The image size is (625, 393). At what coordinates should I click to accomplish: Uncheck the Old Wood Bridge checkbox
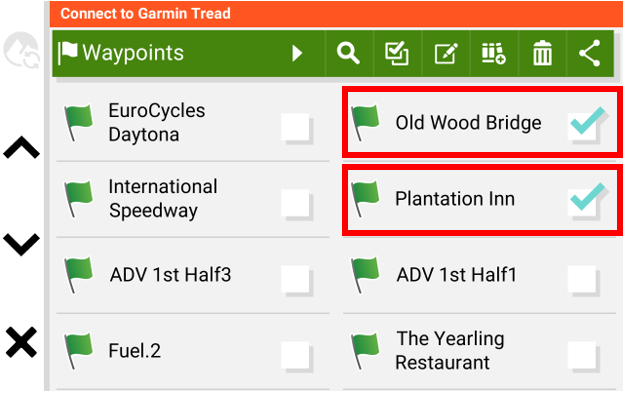point(586,123)
